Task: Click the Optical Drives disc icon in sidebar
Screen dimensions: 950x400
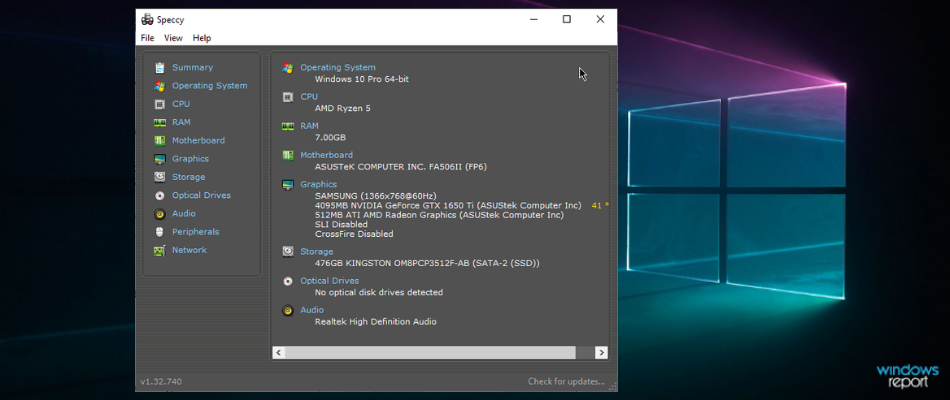Action: pos(159,195)
